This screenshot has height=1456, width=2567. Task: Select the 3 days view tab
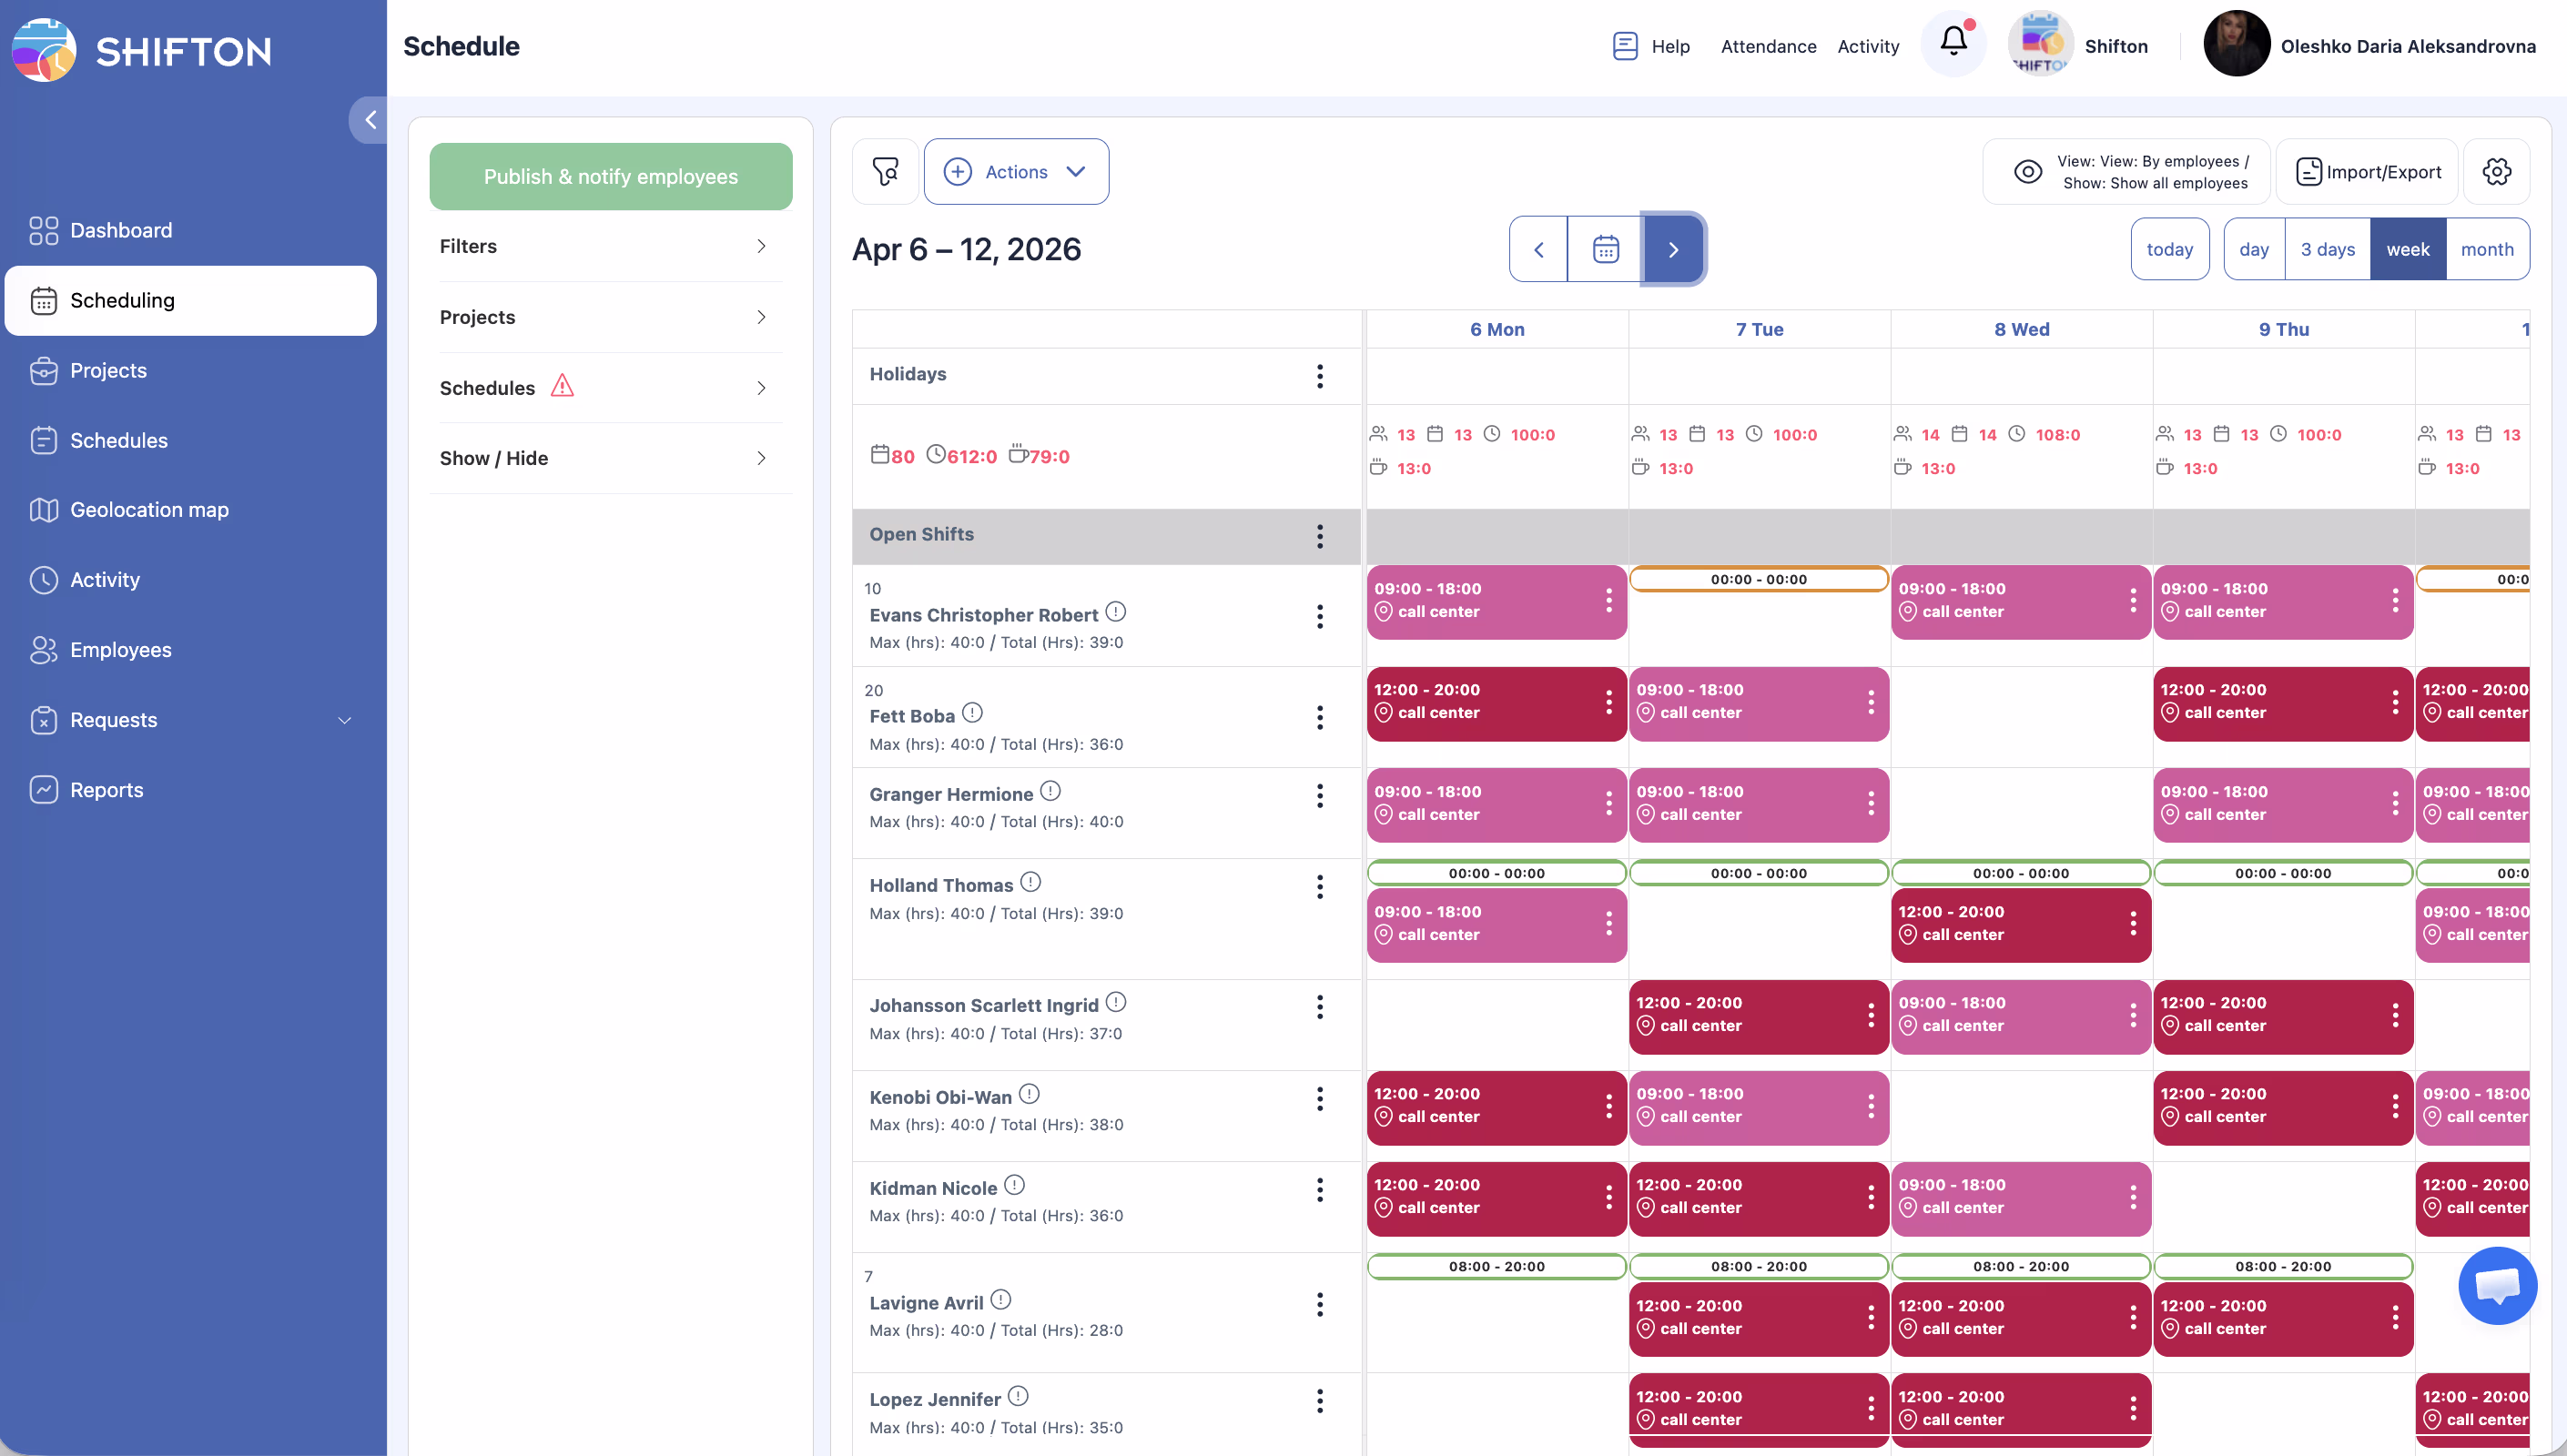[2327, 249]
